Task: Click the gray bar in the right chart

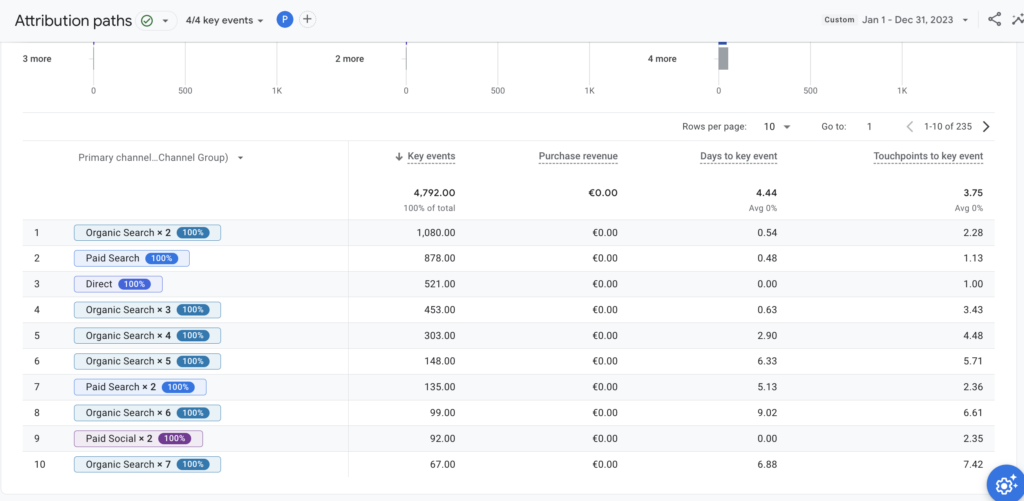Action: (723, 59)
